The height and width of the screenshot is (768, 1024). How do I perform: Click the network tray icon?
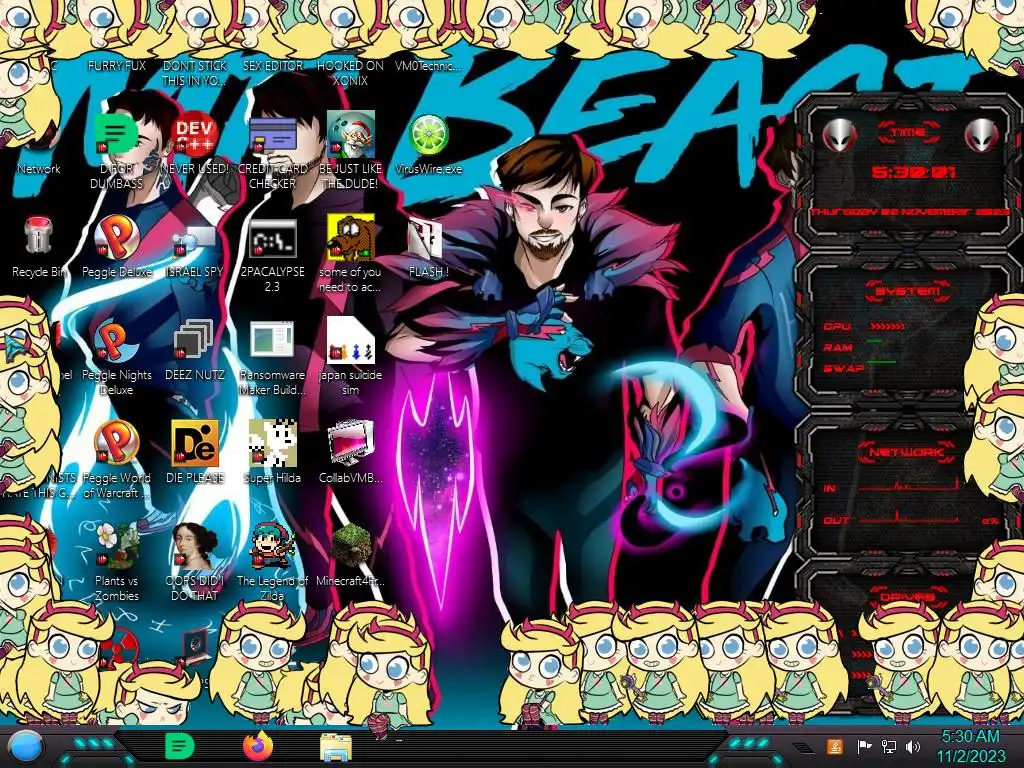[888, 746]
